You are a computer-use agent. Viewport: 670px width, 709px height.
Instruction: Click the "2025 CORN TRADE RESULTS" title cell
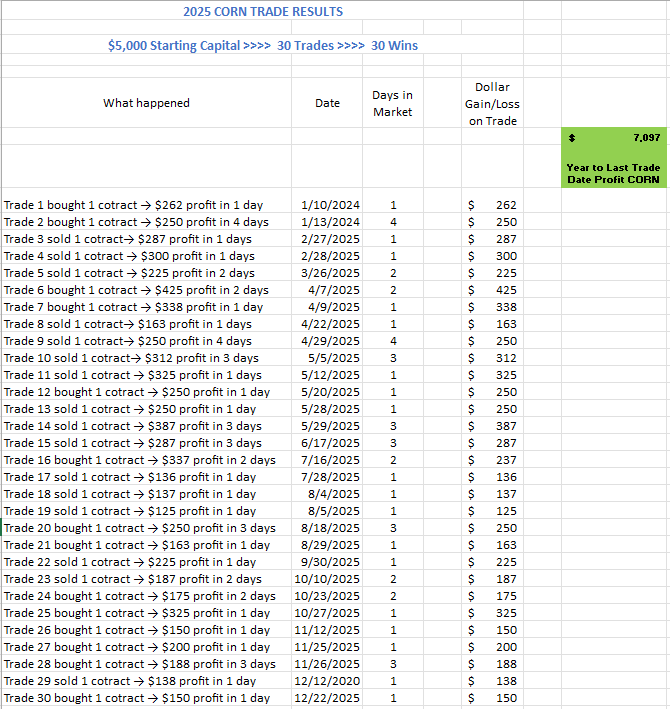tap(263, 12)
